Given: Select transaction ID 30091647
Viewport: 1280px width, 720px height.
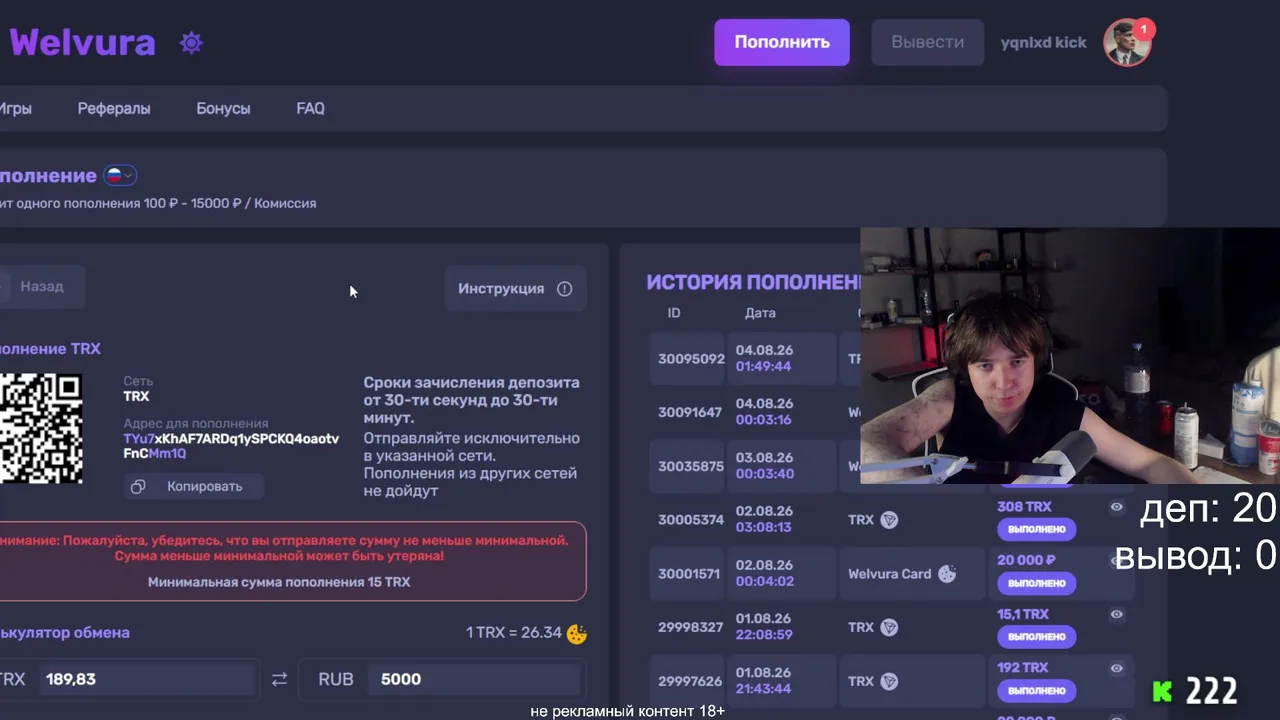Looking at the screenshot, I should (x=690, y=412).
